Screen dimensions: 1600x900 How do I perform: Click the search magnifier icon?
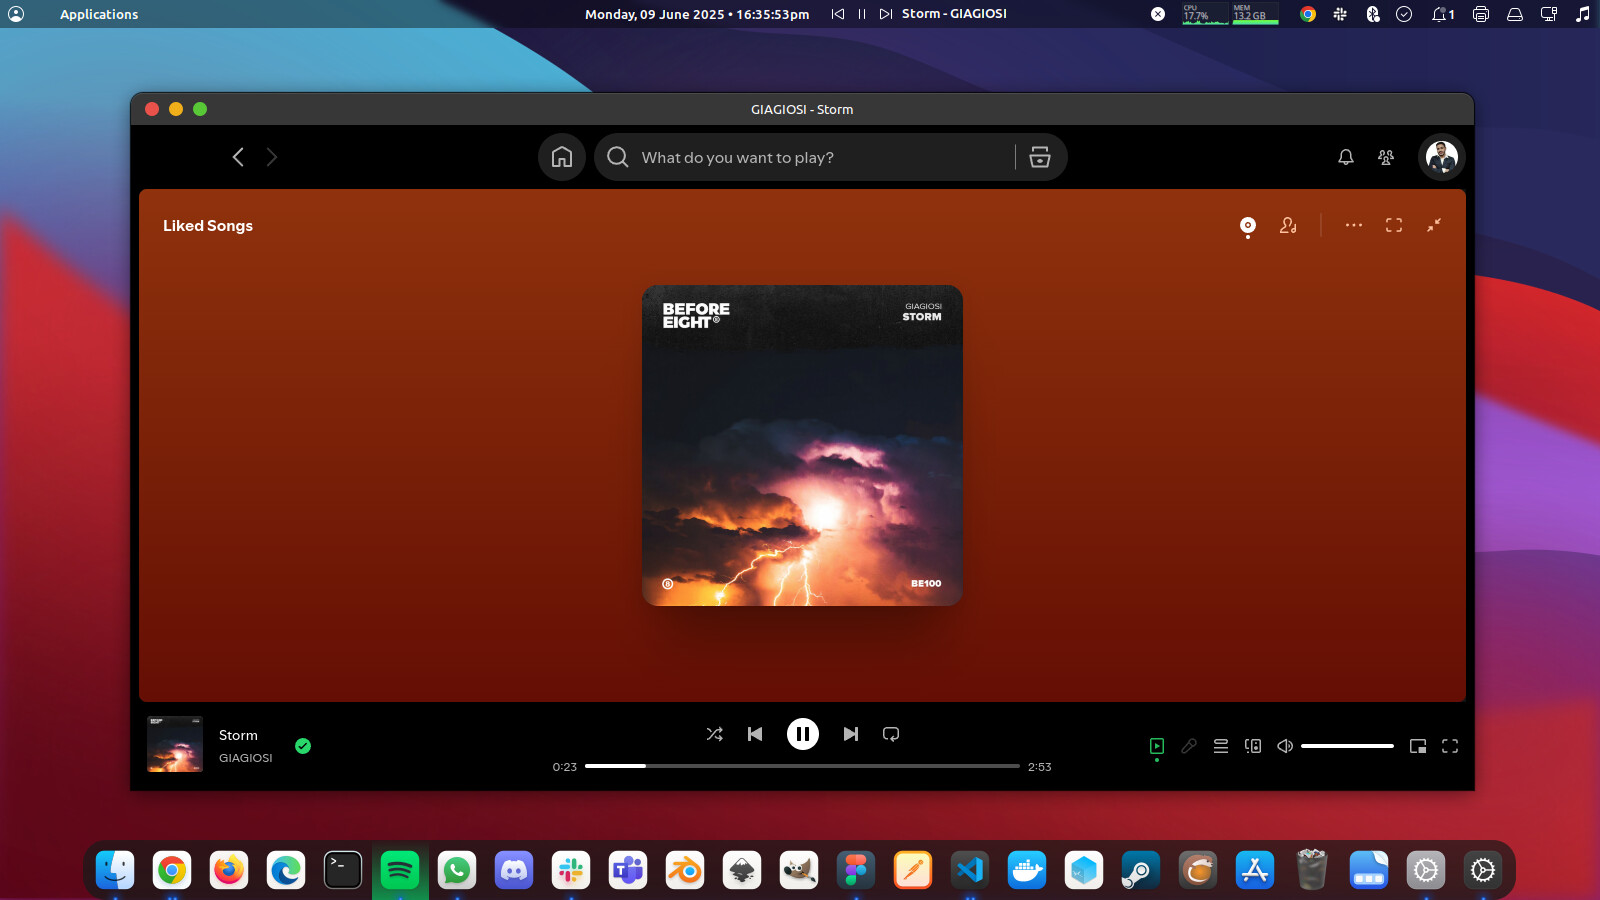618,157
